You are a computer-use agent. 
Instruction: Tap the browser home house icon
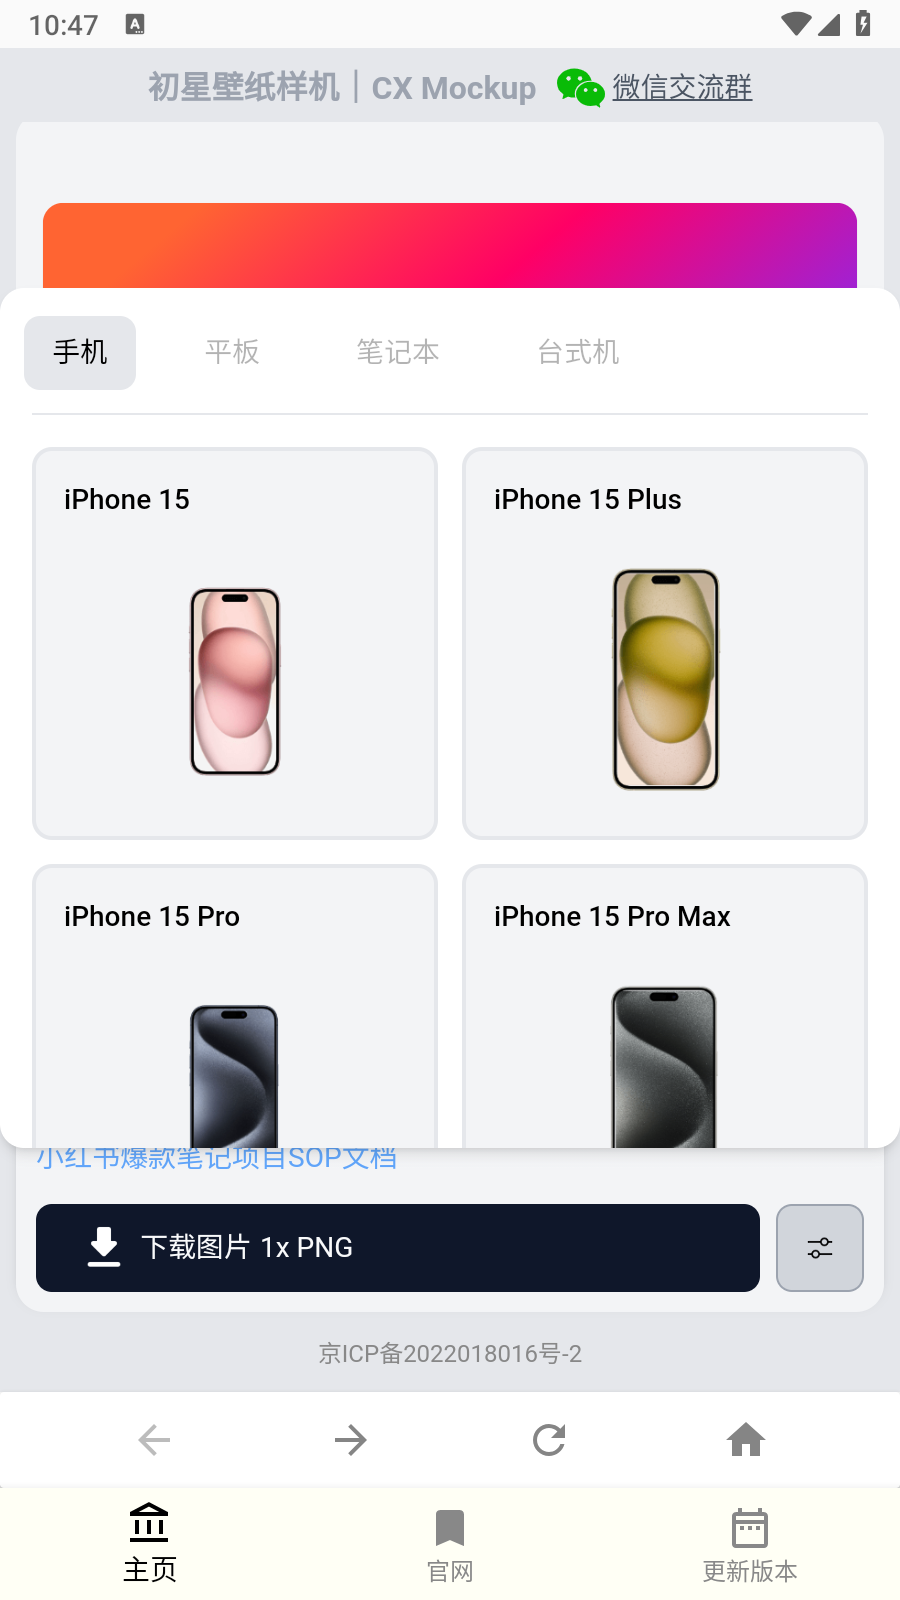[746, 1440]
